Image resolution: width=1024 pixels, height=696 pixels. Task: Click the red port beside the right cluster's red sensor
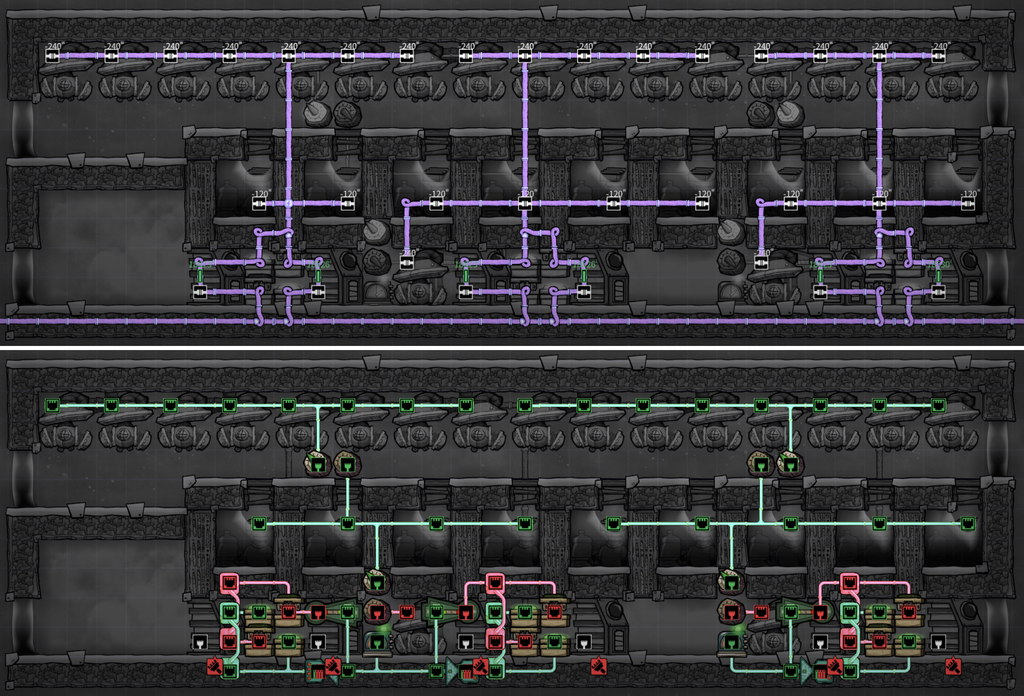761,612
